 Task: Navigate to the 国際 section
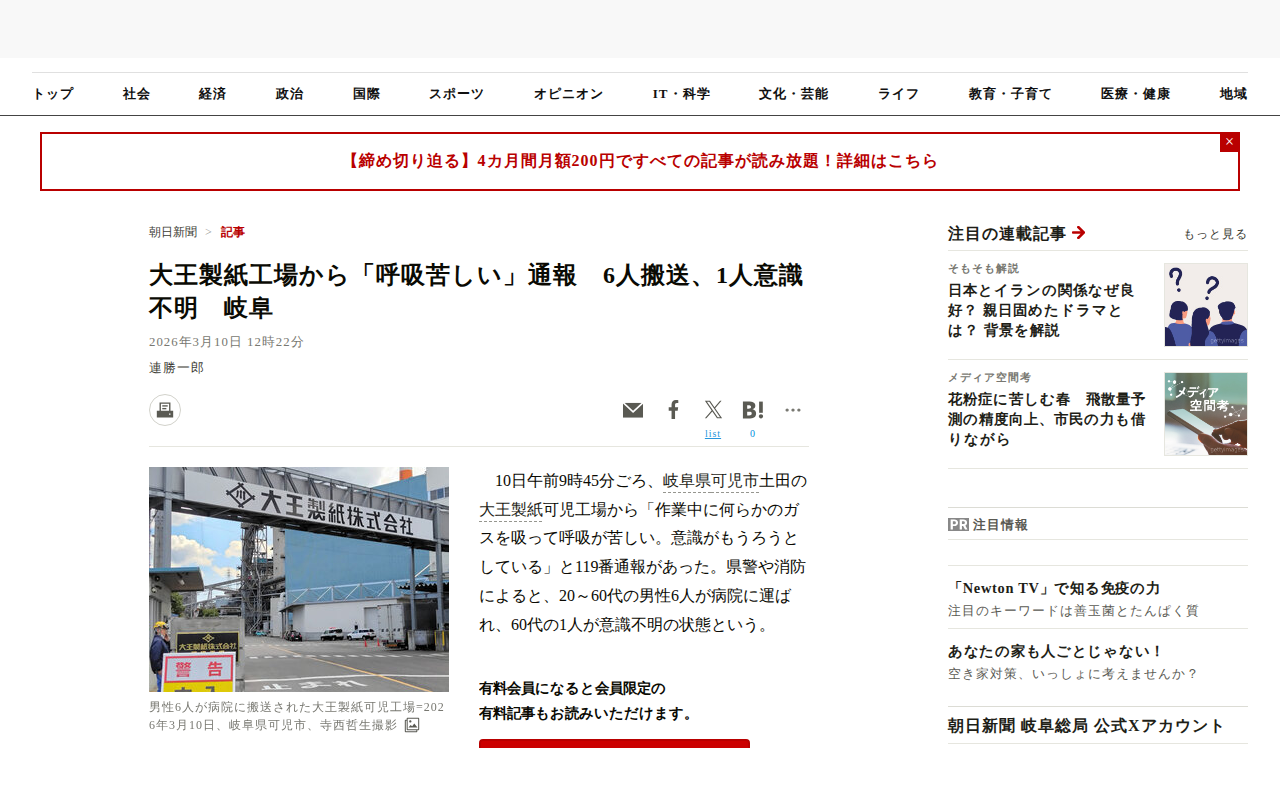click(367, 94)
